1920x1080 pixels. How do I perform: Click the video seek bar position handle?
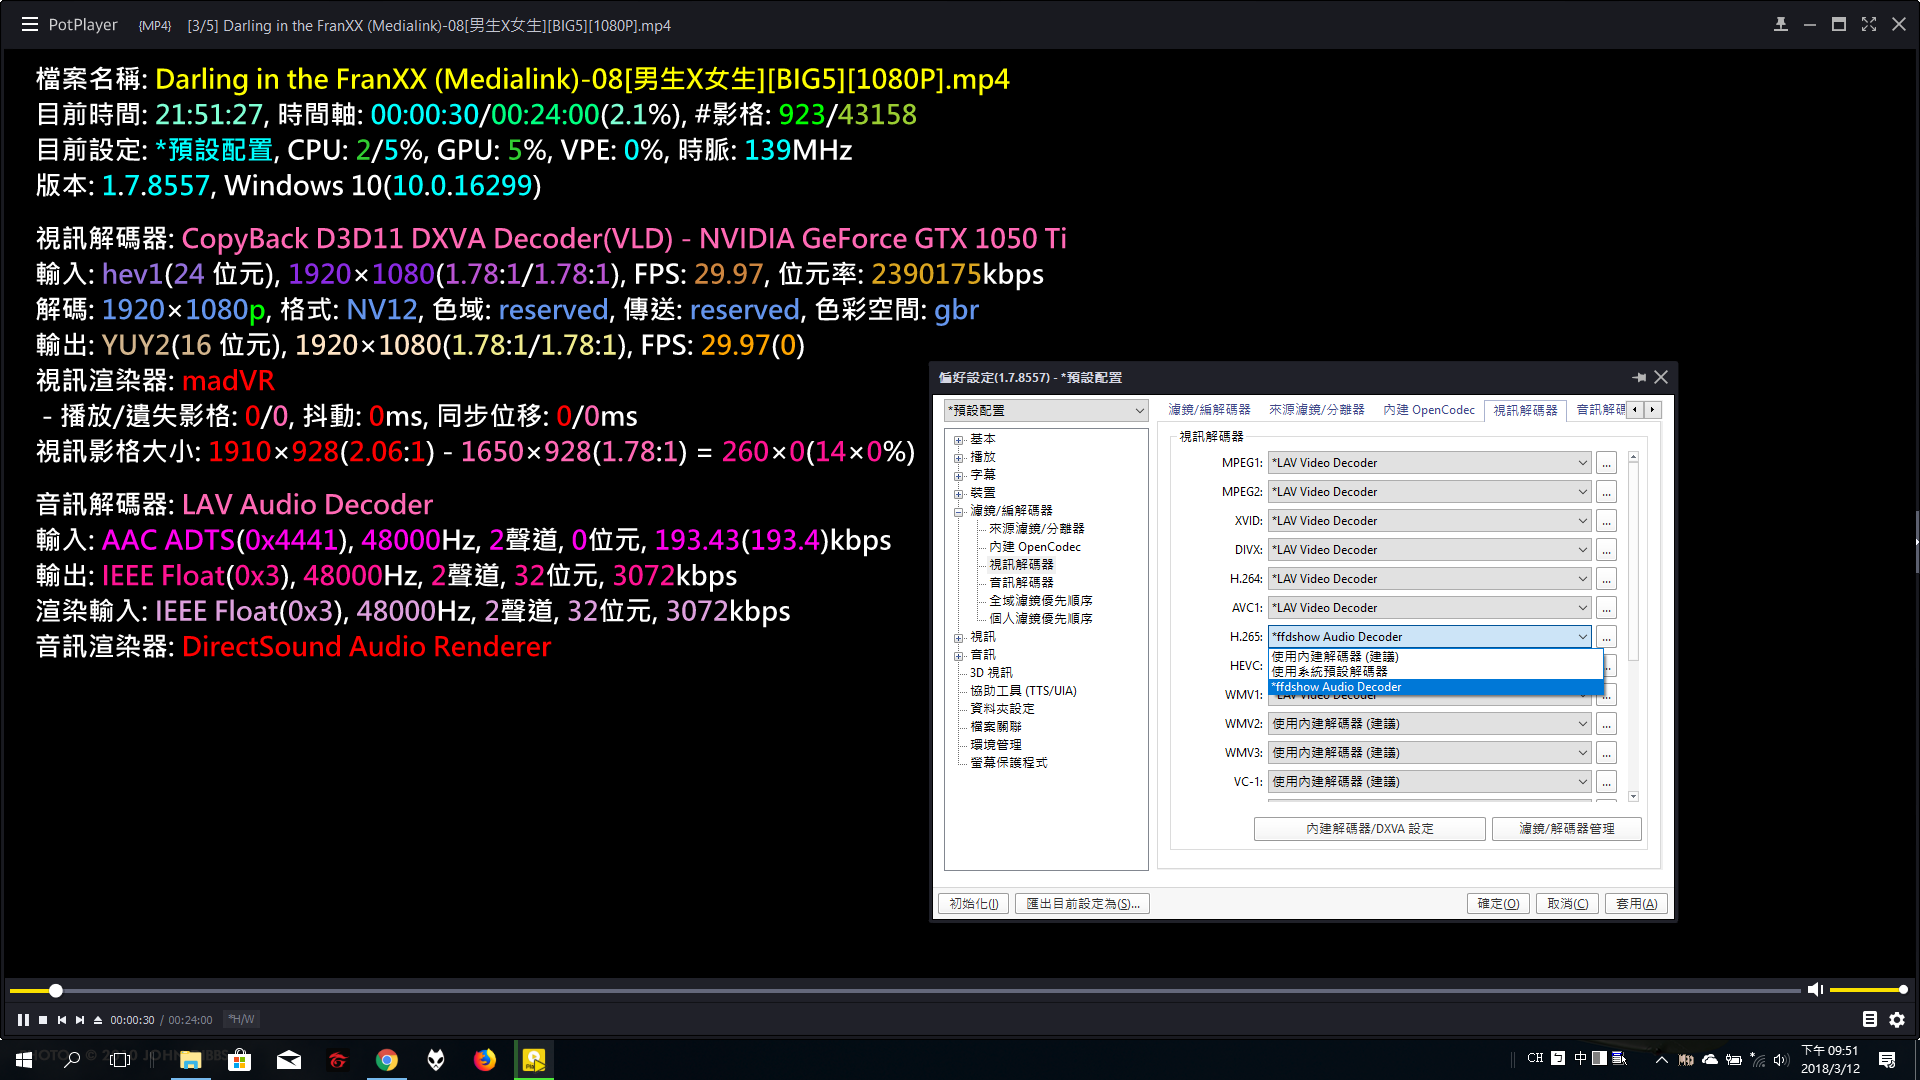tap(56, 990)
